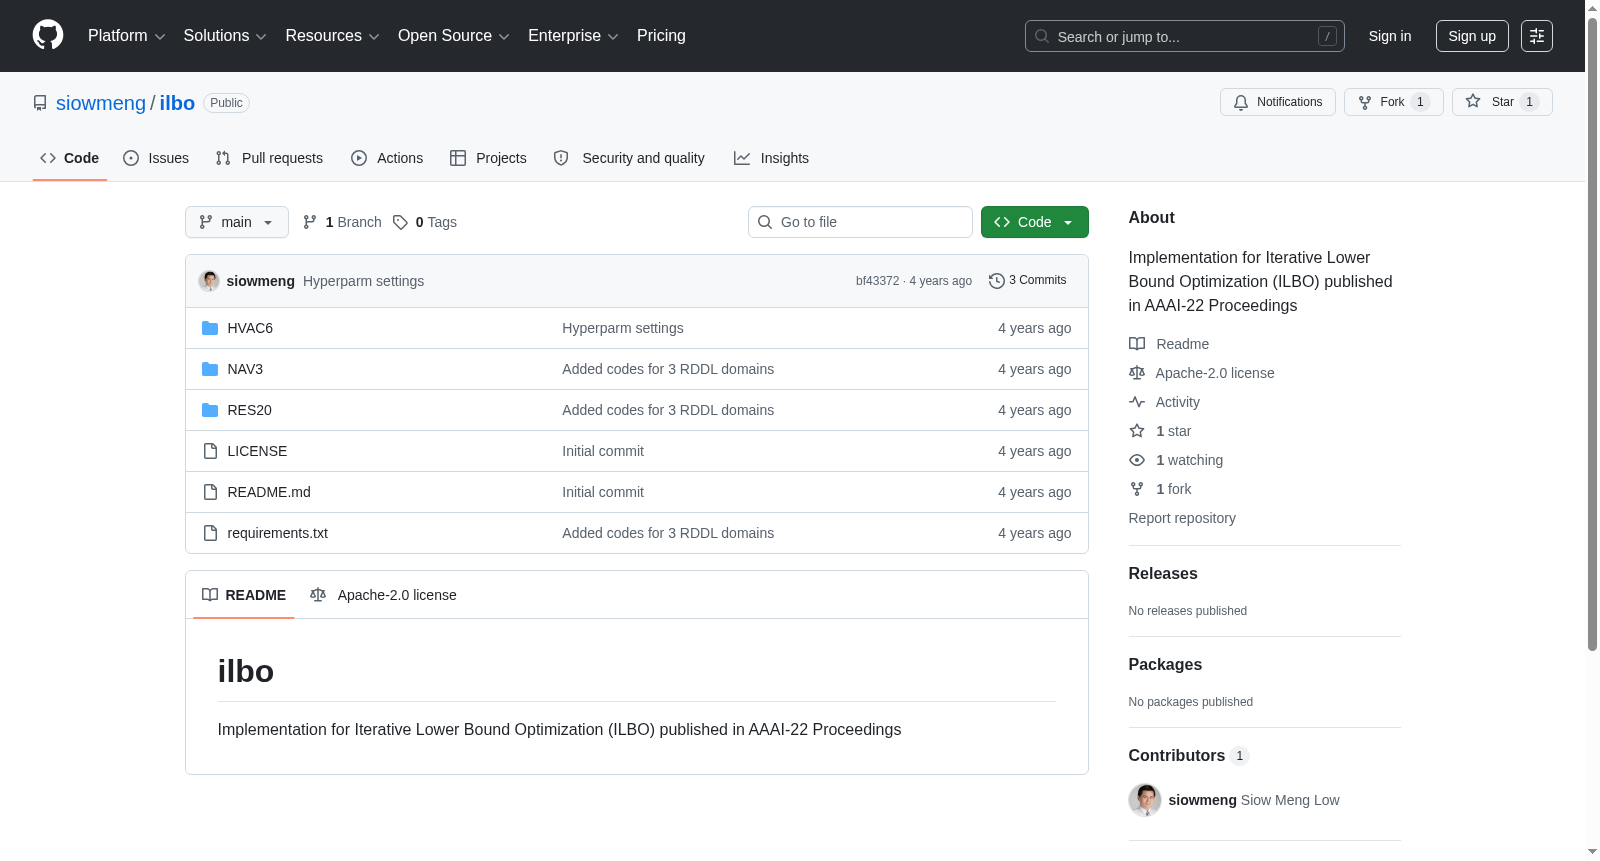Click the Sign in link
The width and height of the screenshot is (1600, 861).
coord(1390,36)
